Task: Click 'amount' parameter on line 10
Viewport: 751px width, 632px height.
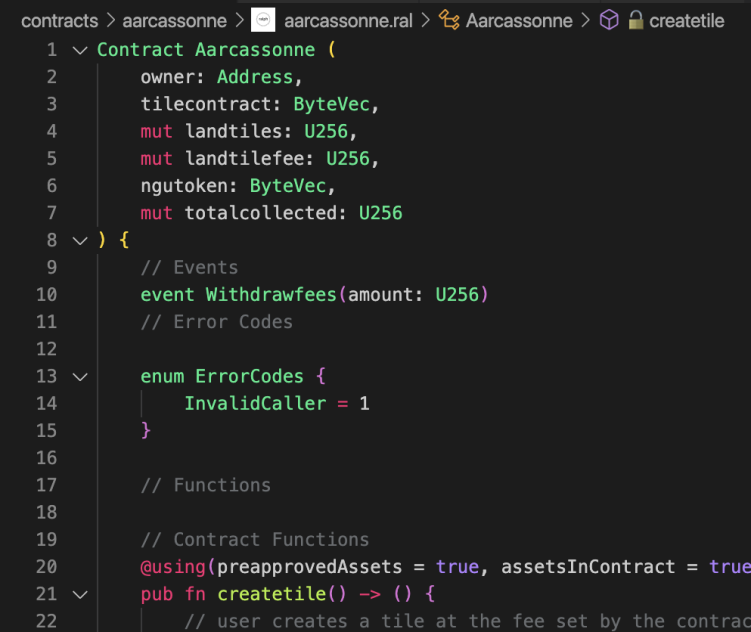Action: 380,295
